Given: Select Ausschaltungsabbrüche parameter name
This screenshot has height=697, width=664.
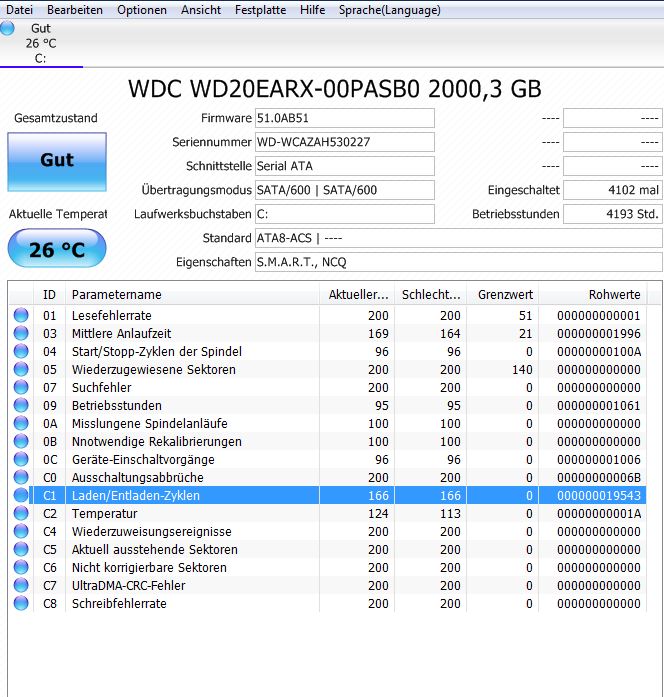Looking at the screenshot, I should pyautogui.click(x=138, y=477).
